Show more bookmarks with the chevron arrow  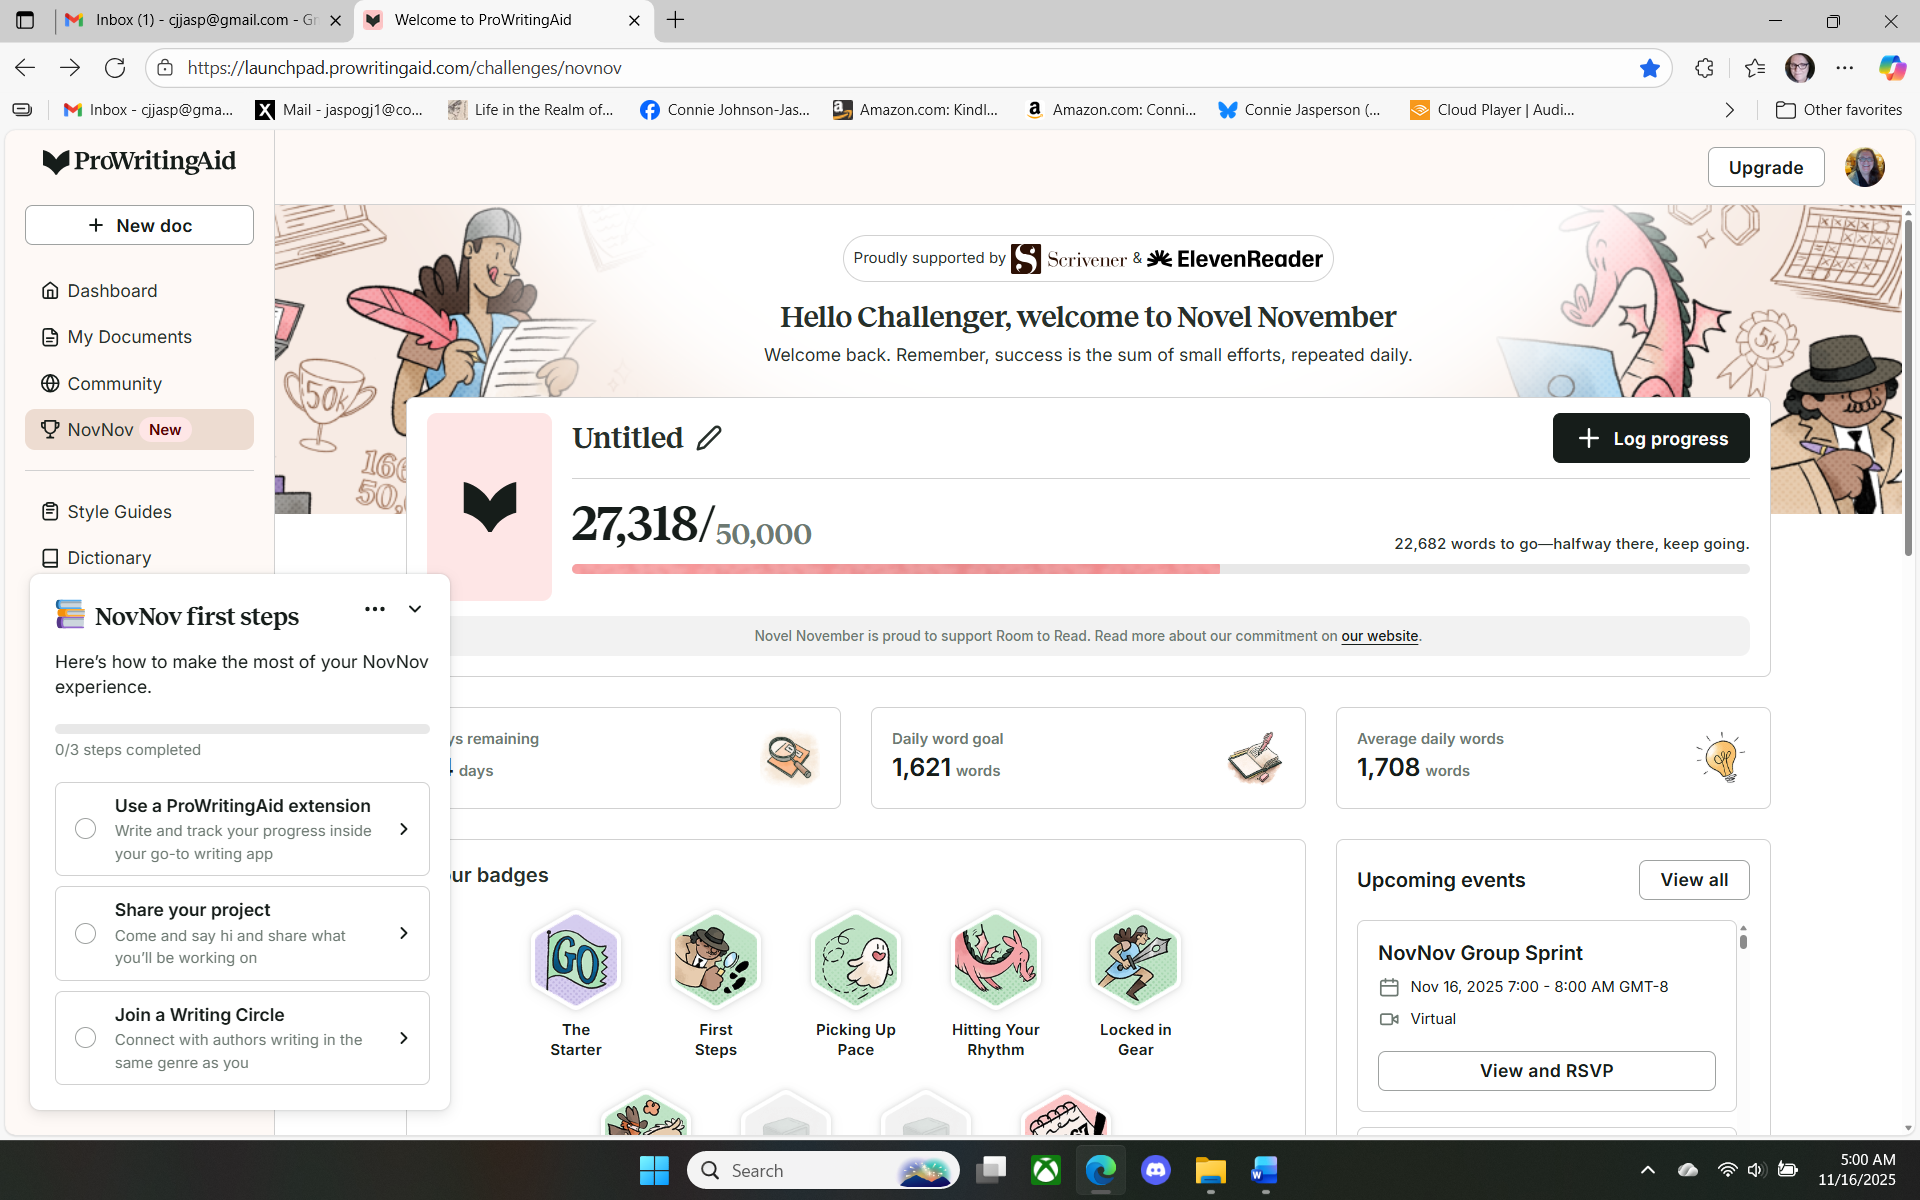pyautogui.click(x=1729, y=110)
